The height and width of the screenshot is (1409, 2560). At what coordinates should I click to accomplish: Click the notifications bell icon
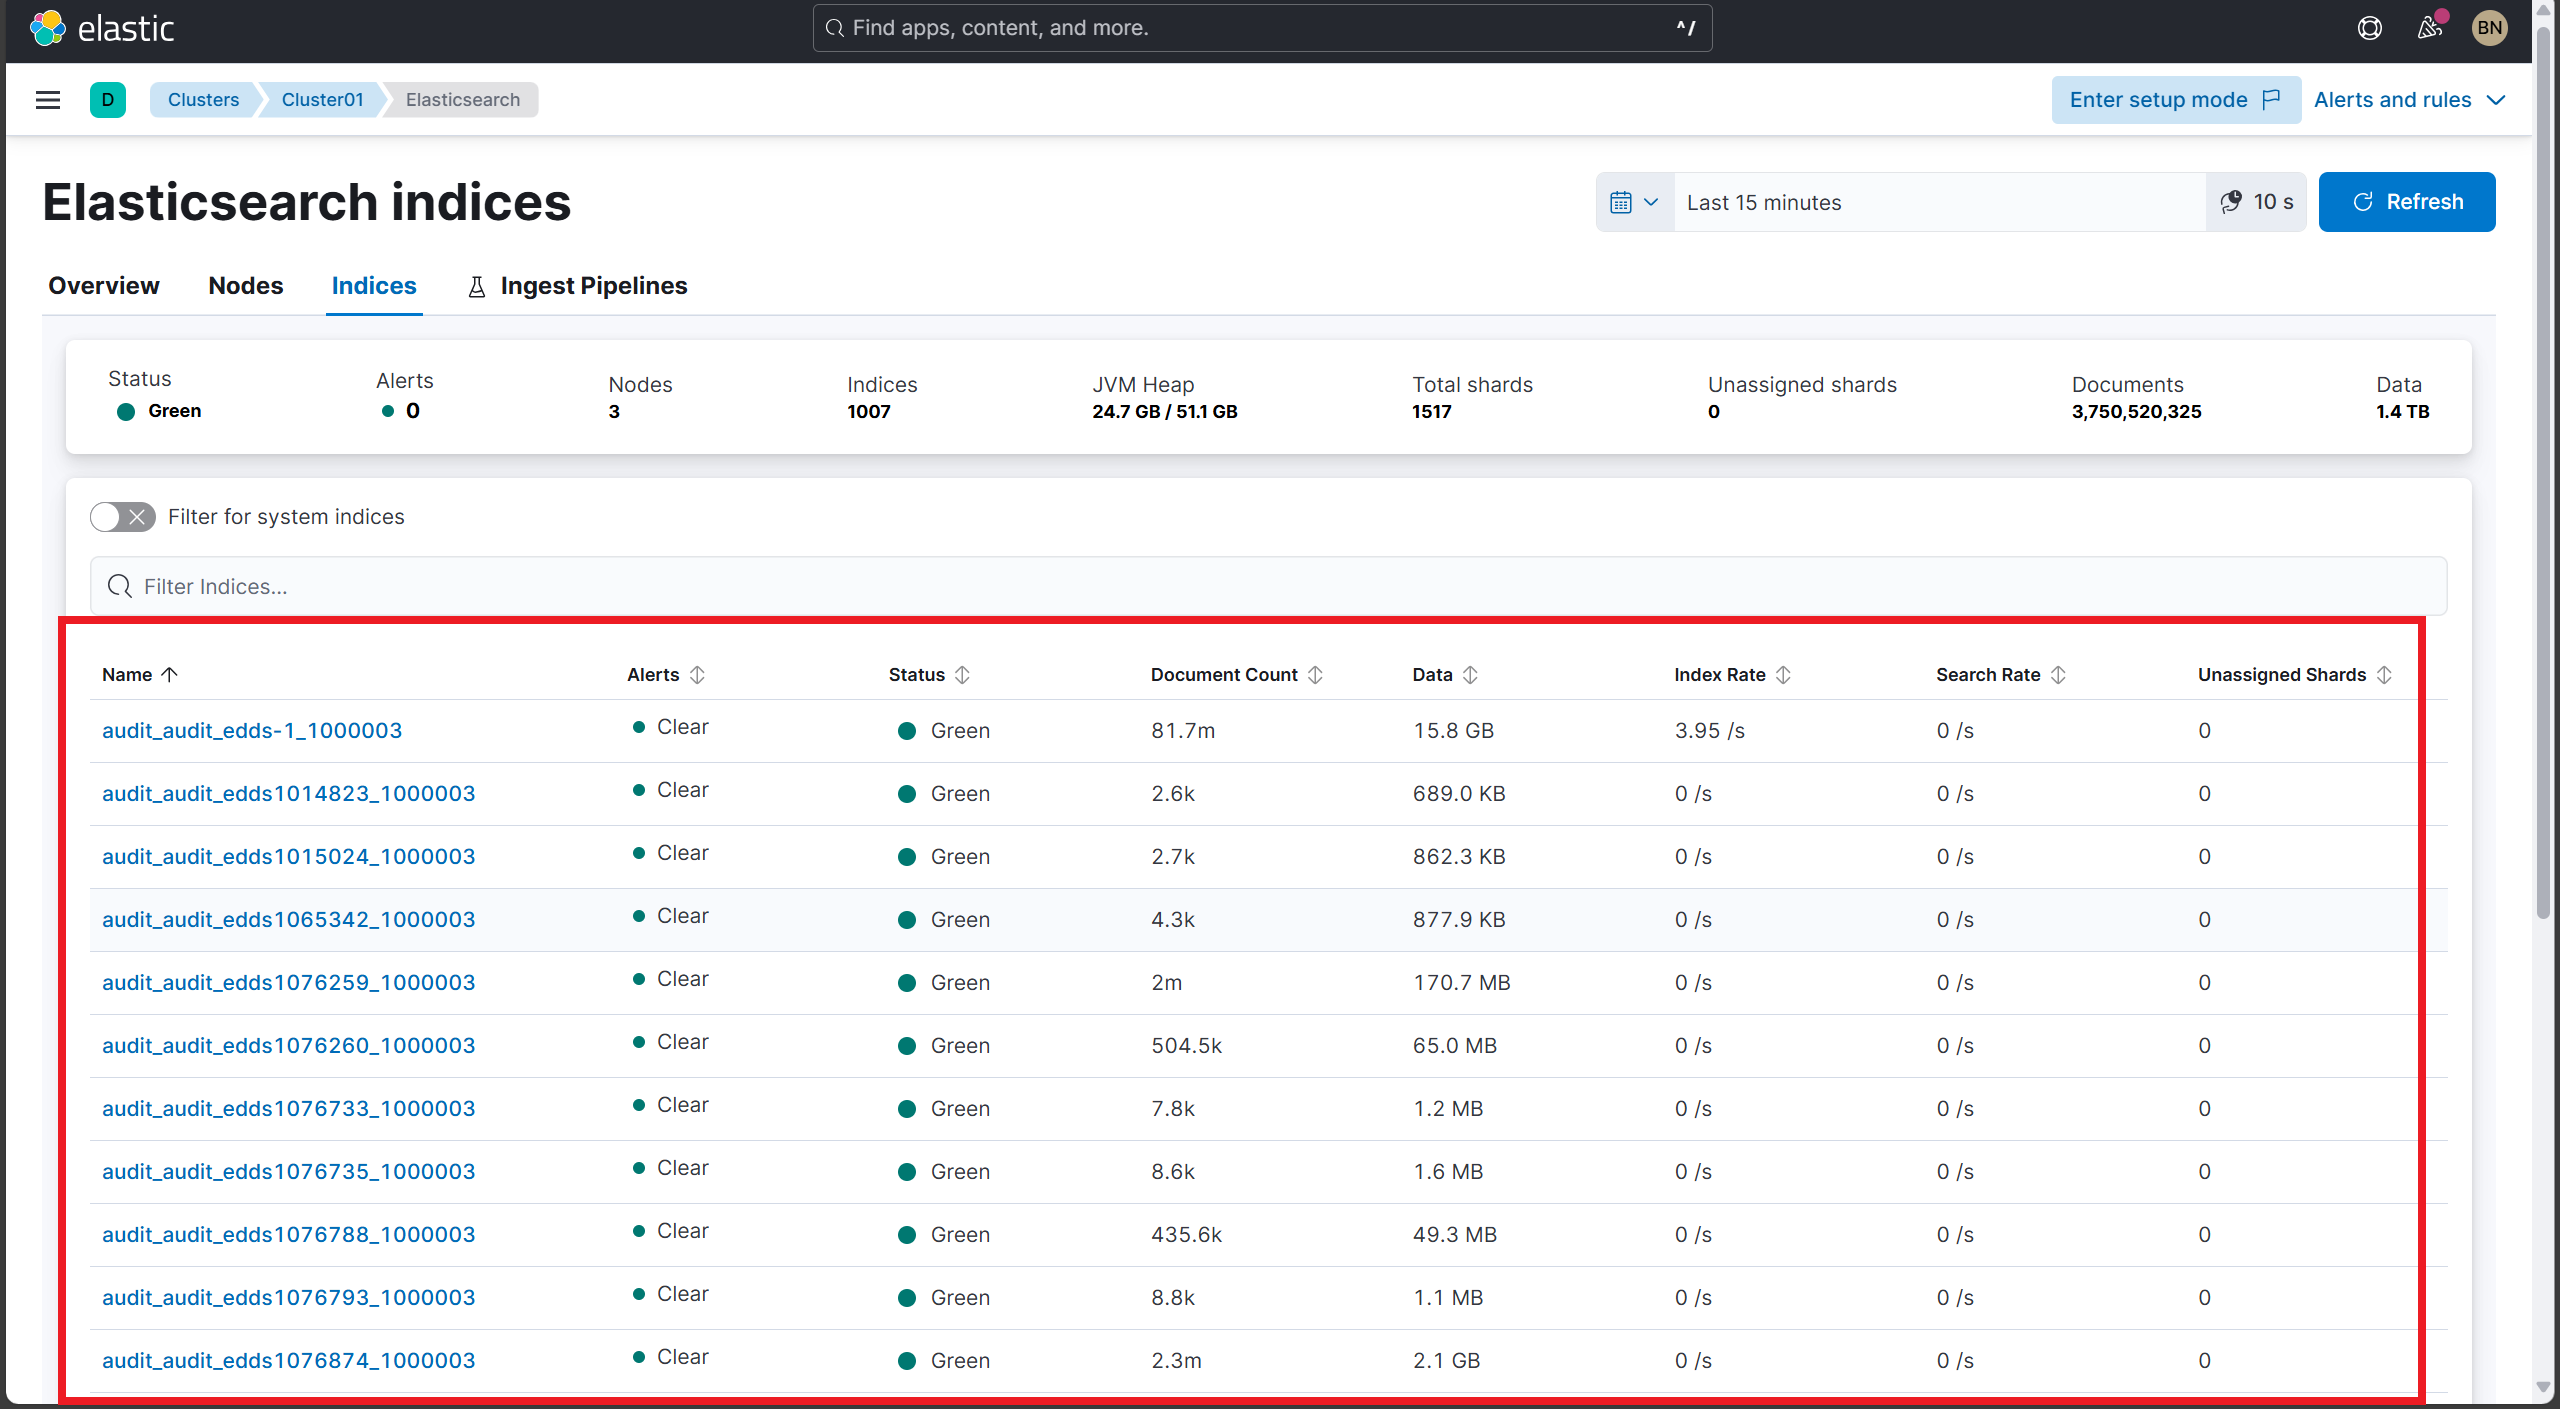(x=2429, y=28)
